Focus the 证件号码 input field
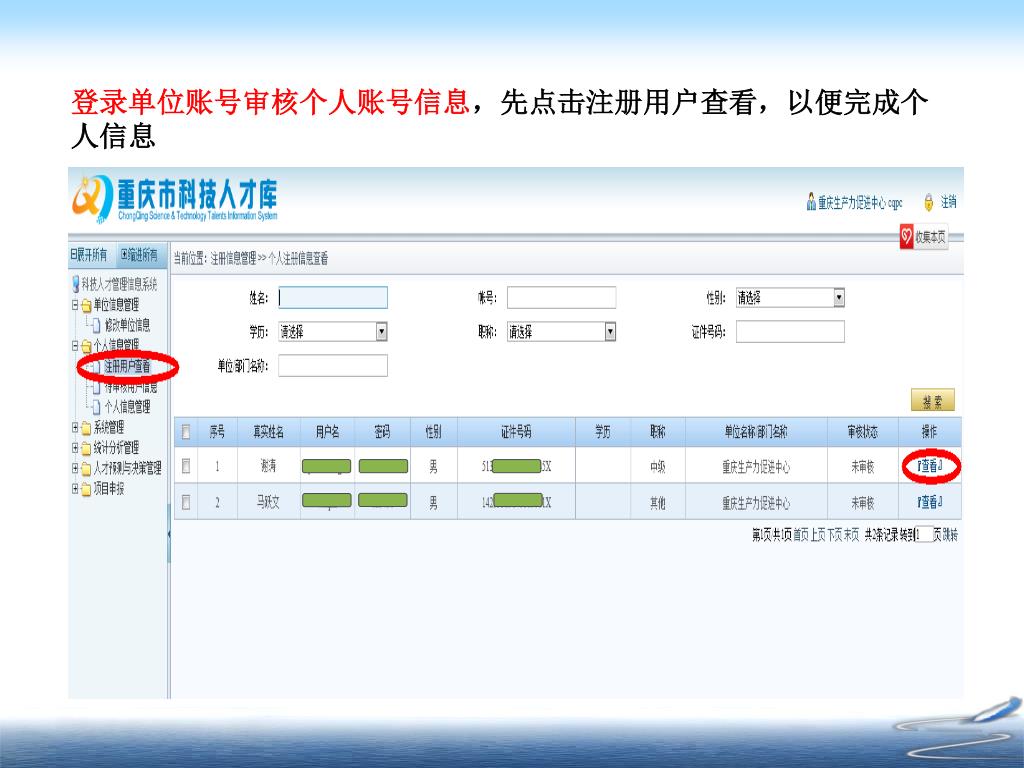 coord(790,332)
